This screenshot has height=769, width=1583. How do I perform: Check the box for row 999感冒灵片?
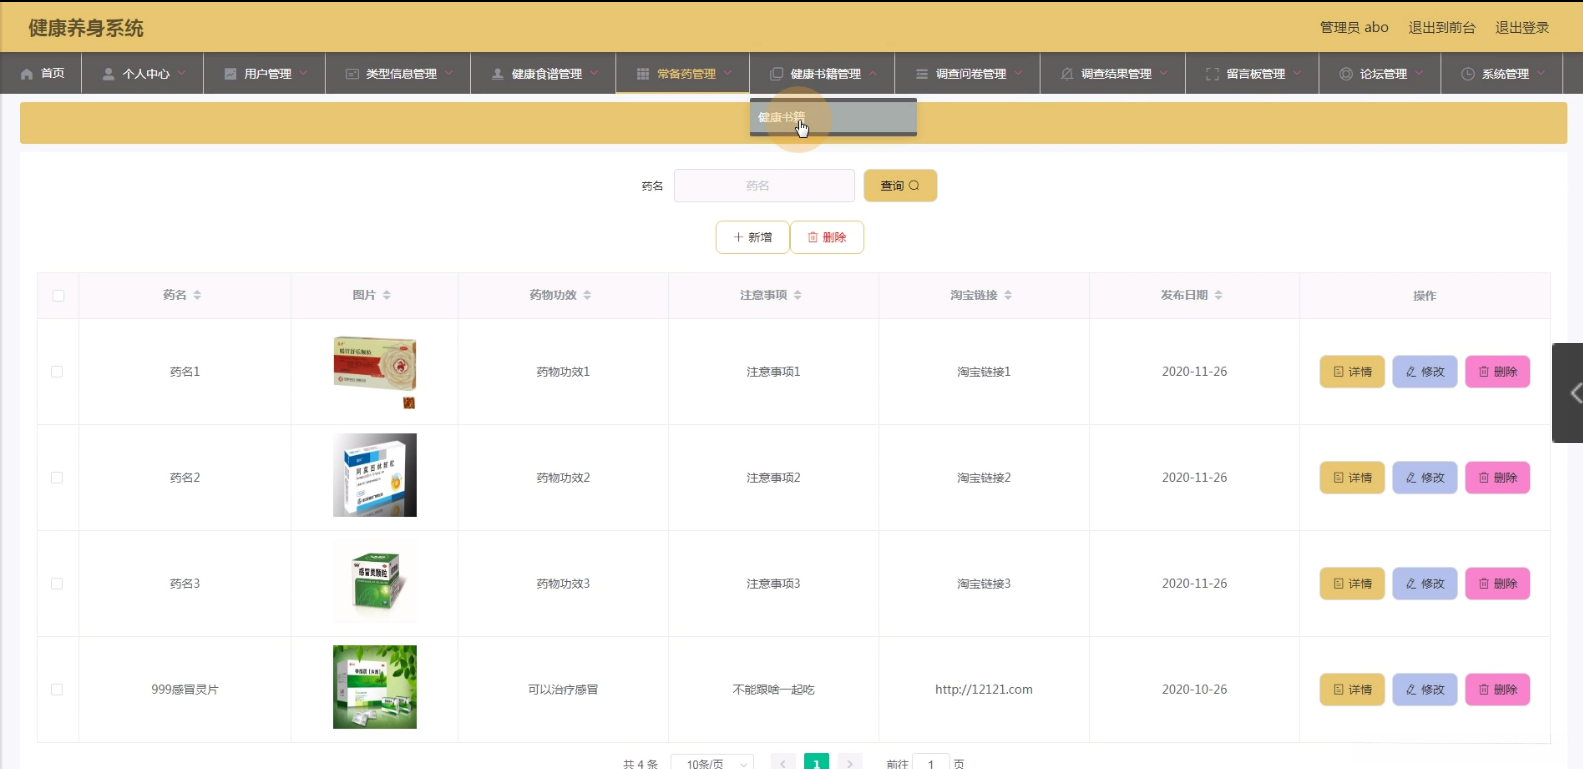(x=57, y=690)
